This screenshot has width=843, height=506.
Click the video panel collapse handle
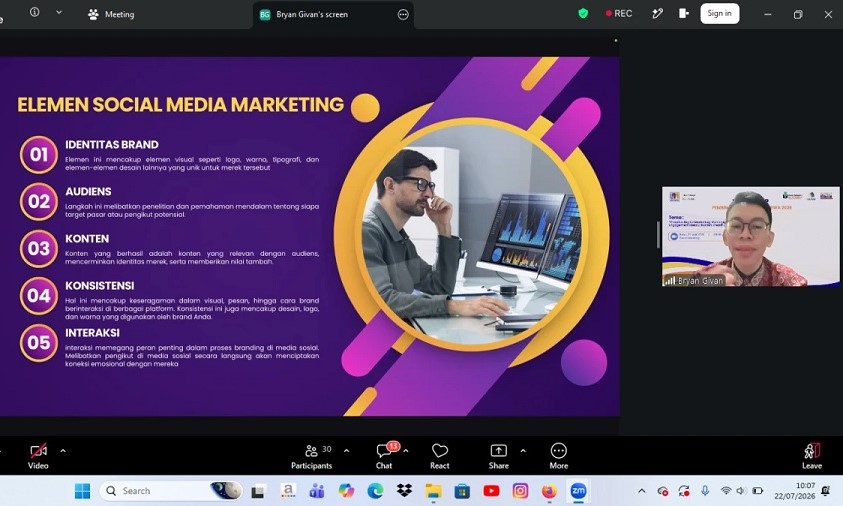(x=658, y=235)
